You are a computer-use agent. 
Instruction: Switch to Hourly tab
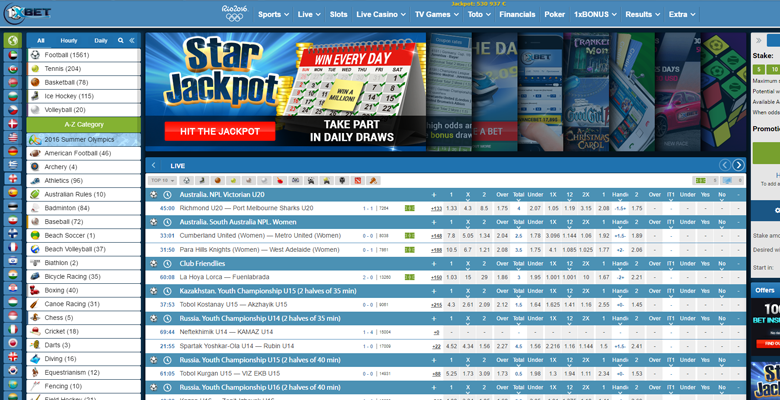click(69, 40)
